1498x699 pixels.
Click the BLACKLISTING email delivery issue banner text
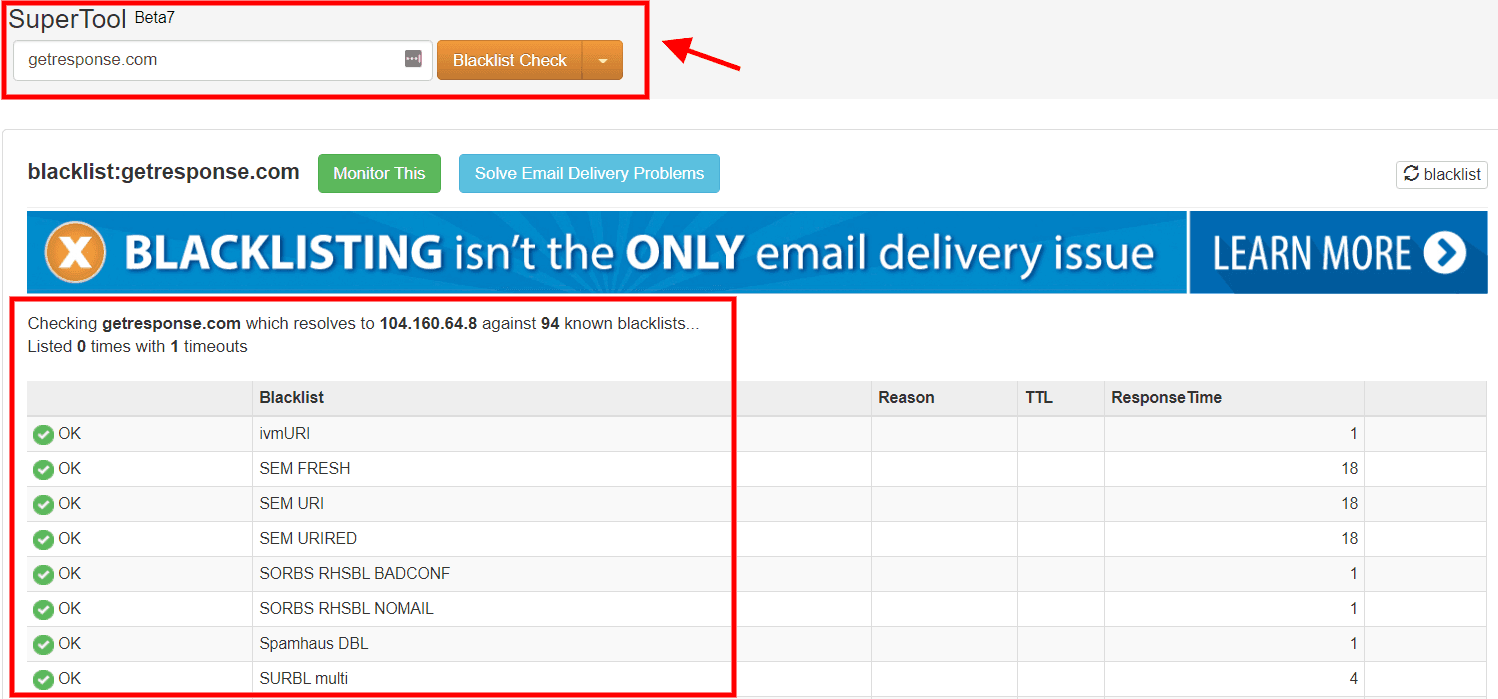(x=640, y=253)
